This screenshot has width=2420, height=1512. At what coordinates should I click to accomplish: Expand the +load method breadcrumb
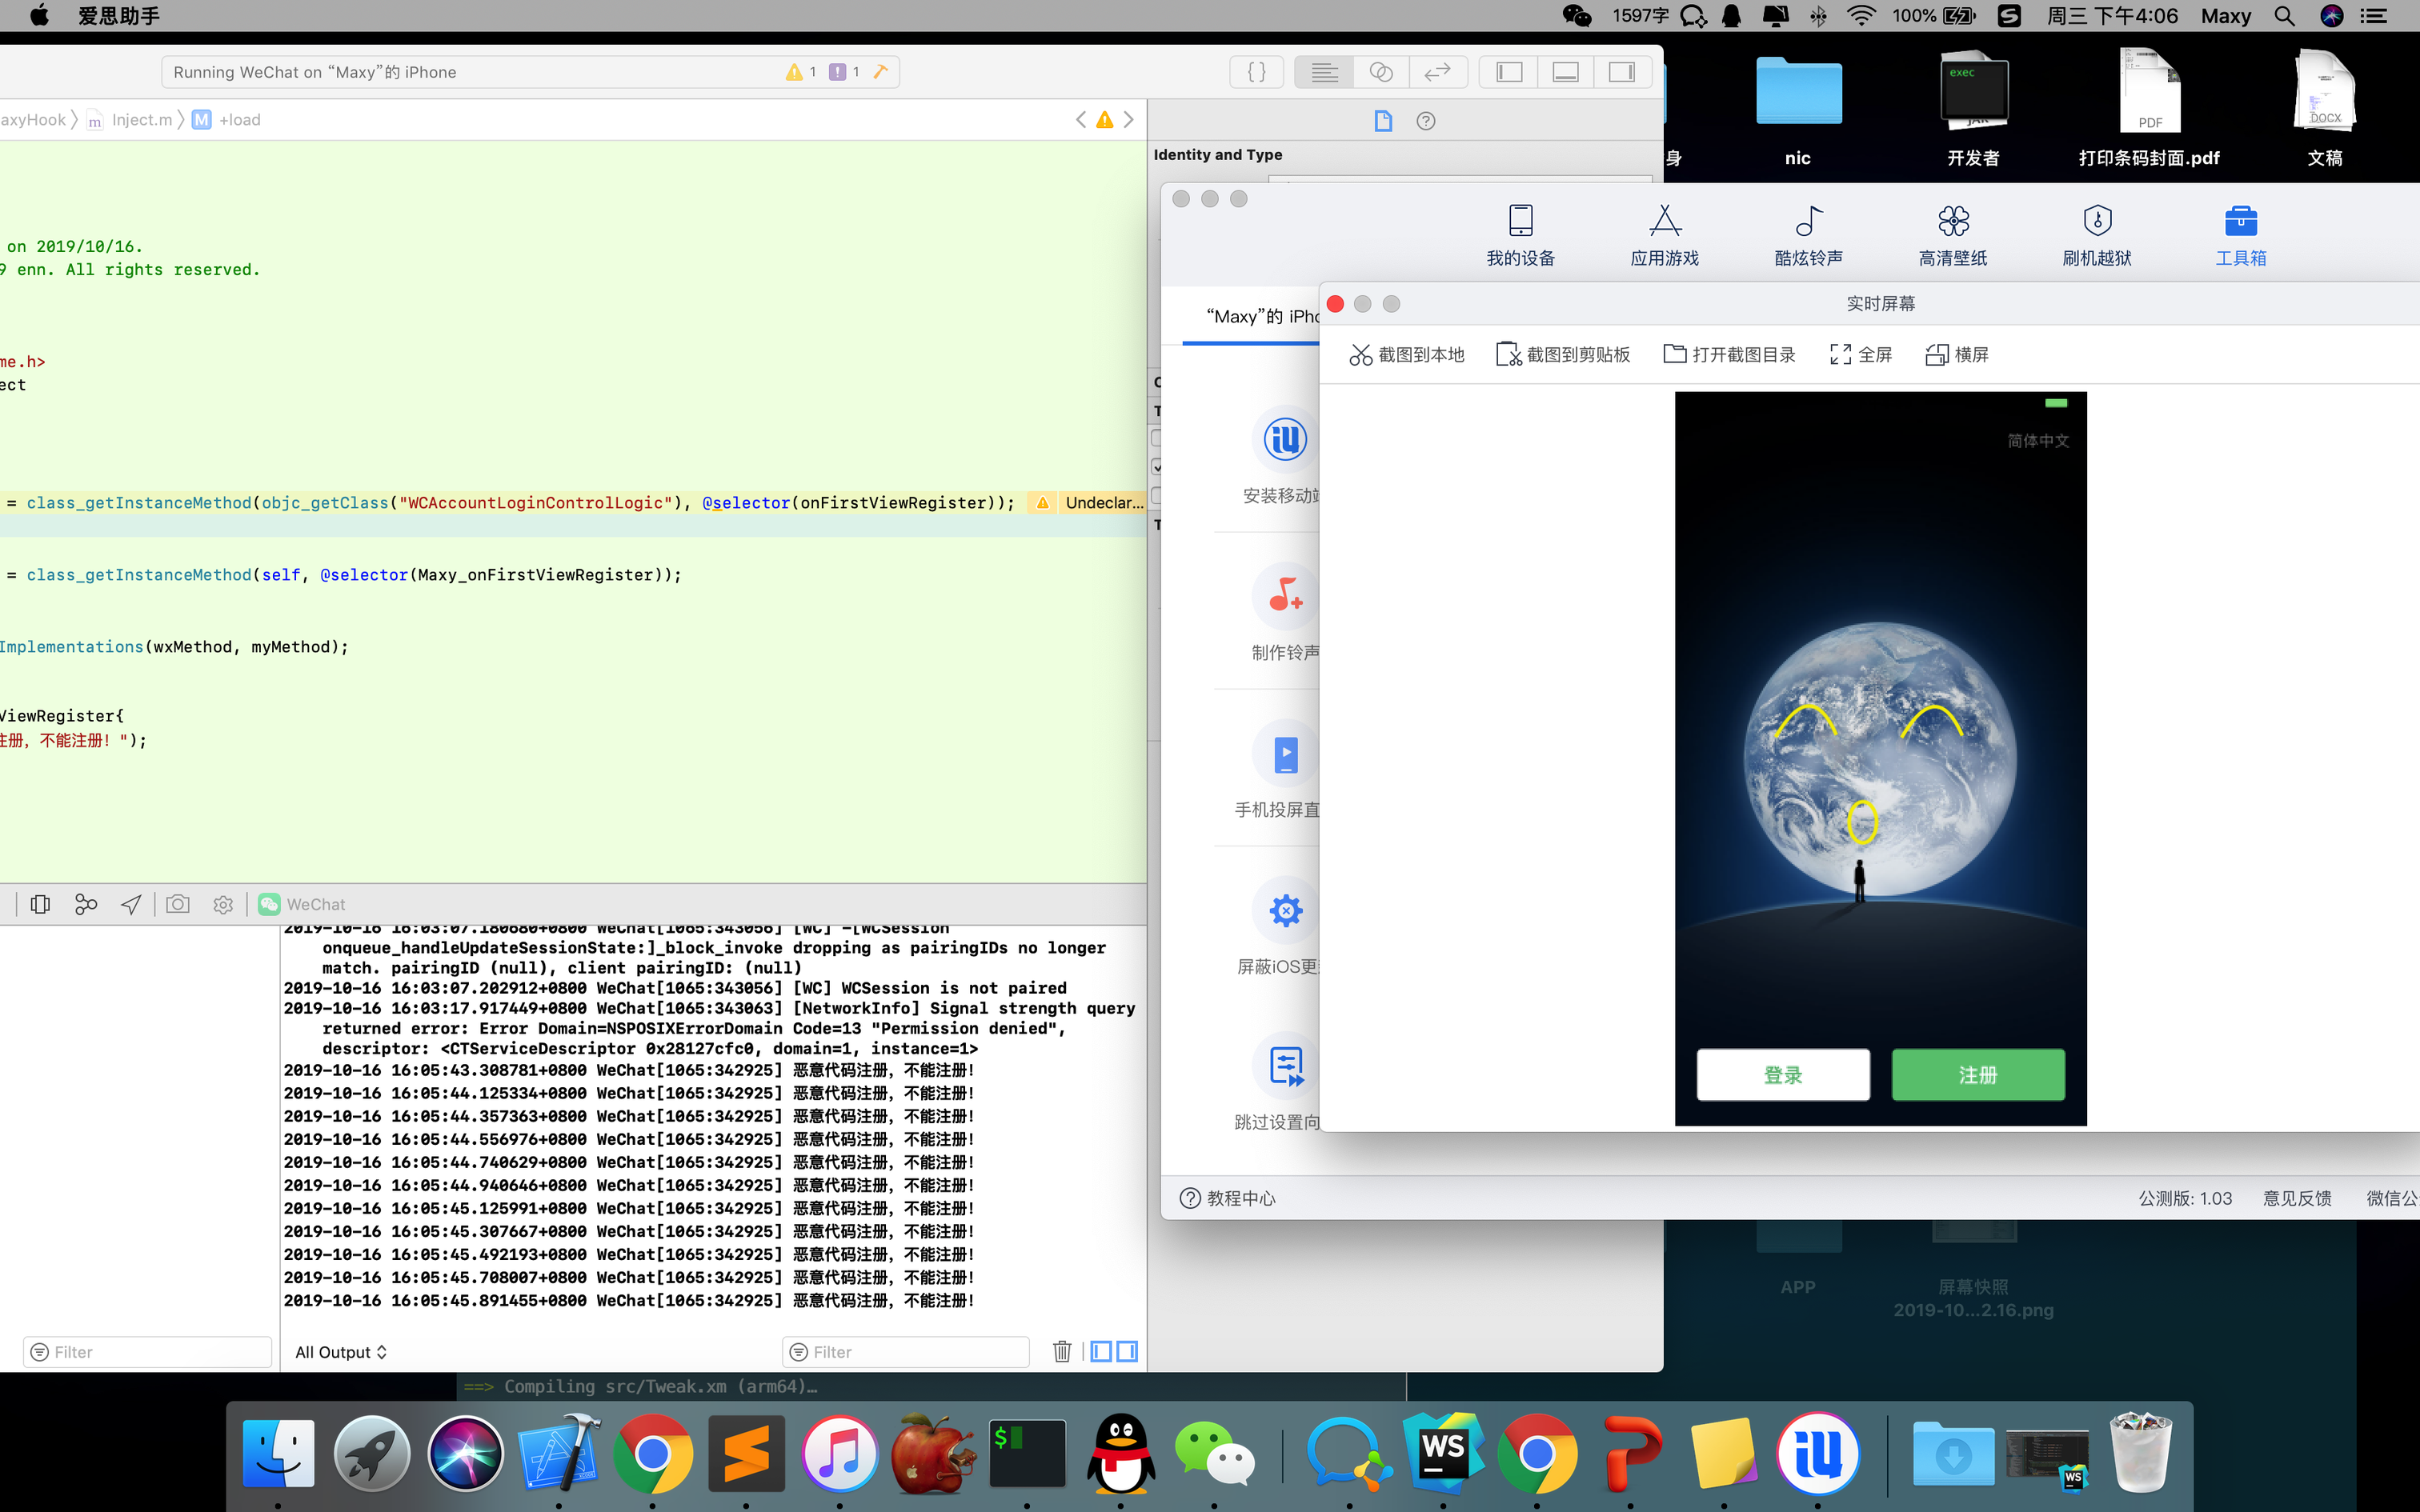pyautogui.click(x=239, y=120)
